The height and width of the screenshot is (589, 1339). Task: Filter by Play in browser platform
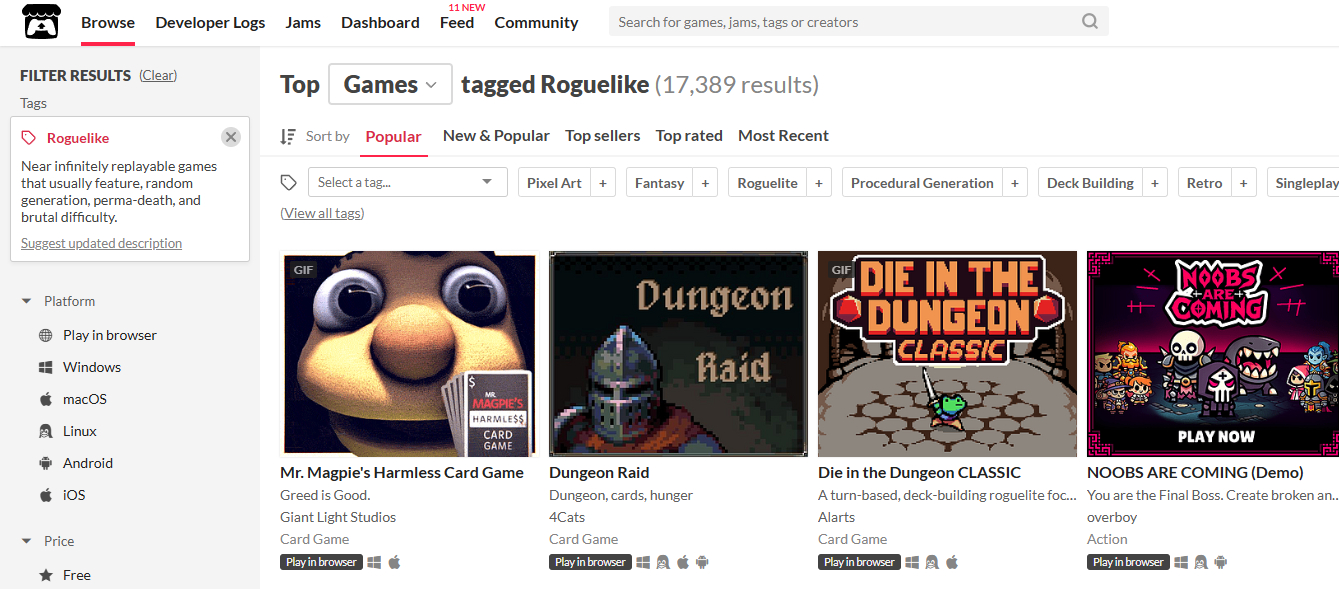[109, 335]
